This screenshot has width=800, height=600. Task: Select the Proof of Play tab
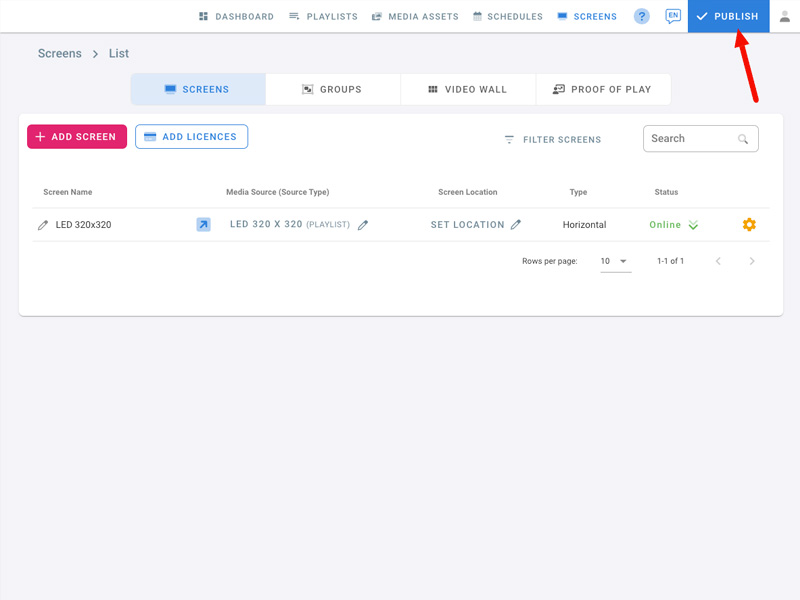click(602, 89)
